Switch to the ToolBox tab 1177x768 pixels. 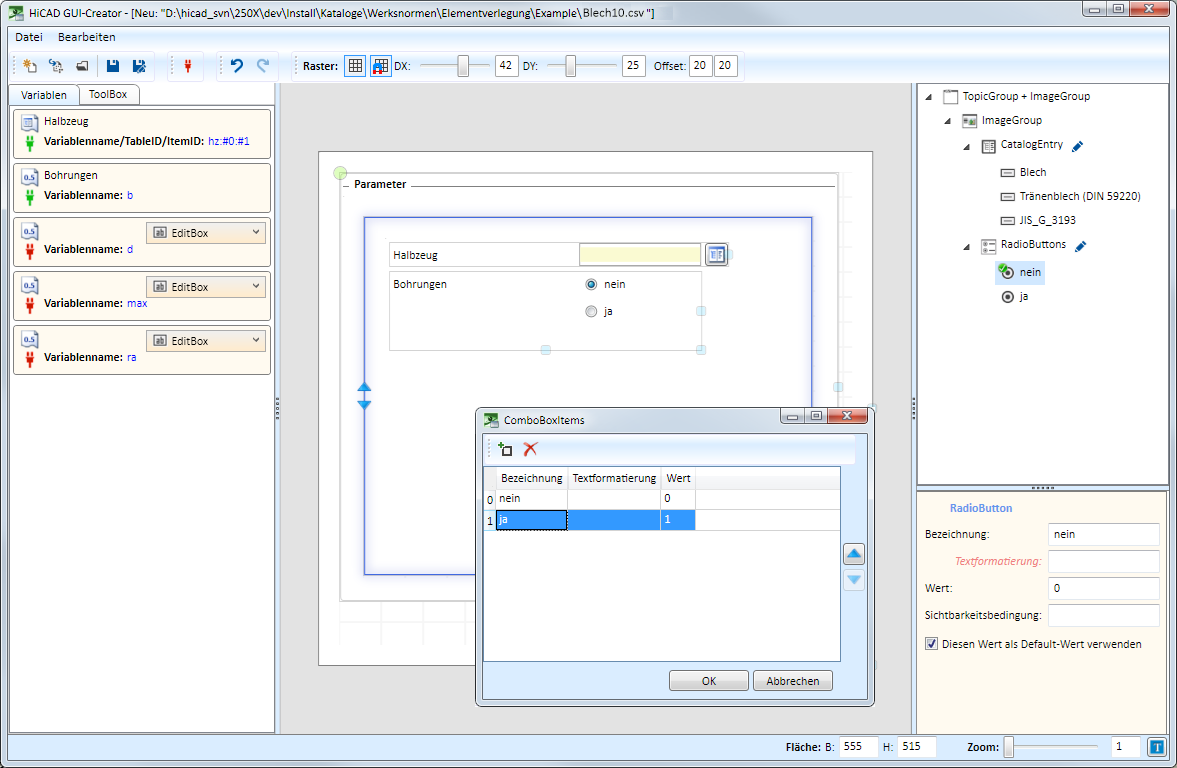[x=108, y=95]
